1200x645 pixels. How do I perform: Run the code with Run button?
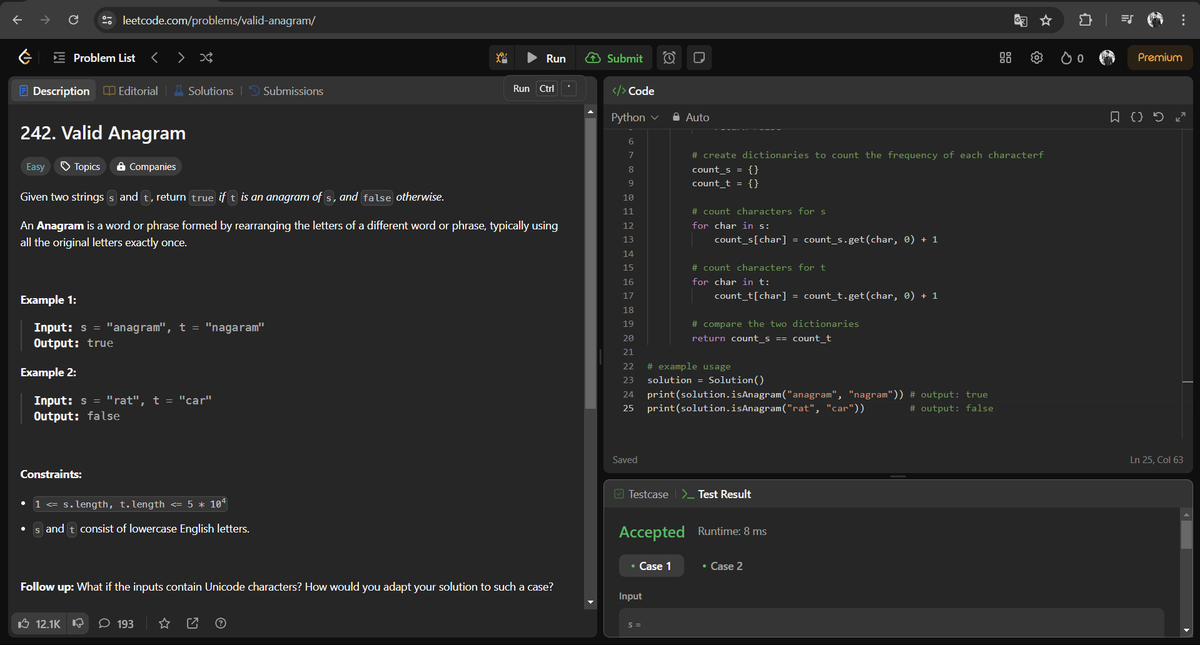pyautogui.click(x=547, y=58)
